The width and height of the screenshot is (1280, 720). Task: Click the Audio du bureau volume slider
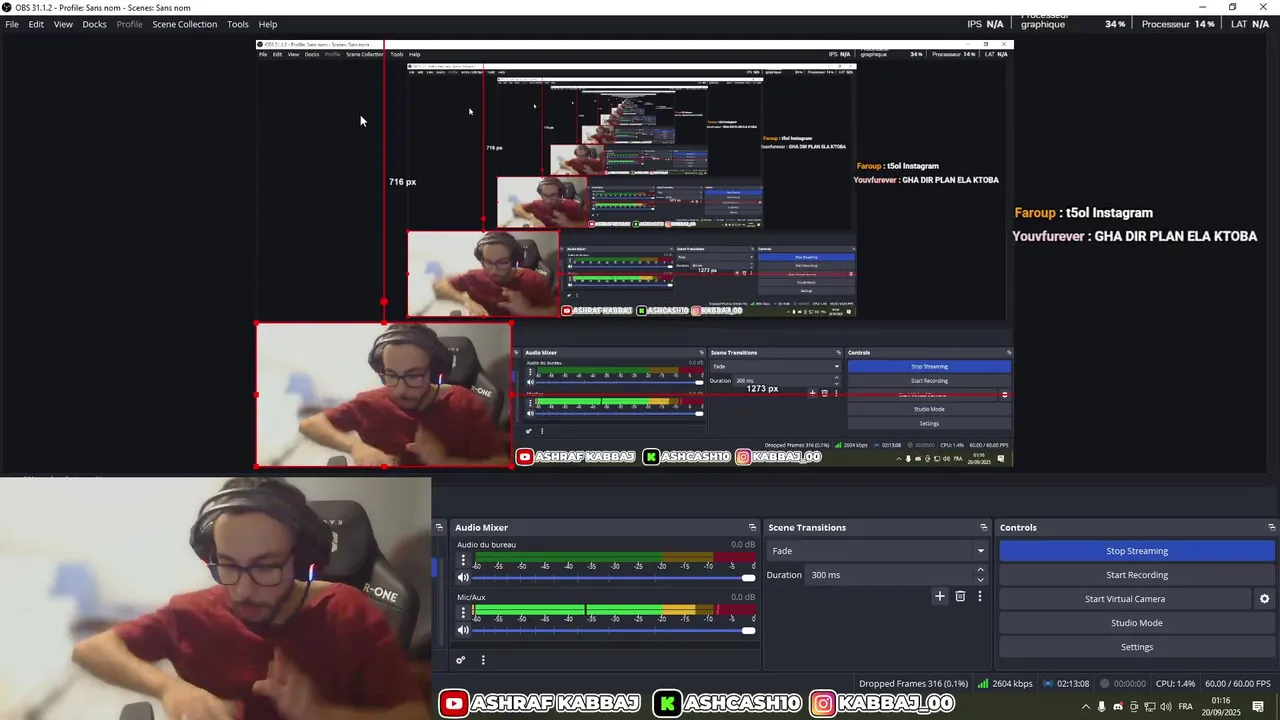(613, 578)
